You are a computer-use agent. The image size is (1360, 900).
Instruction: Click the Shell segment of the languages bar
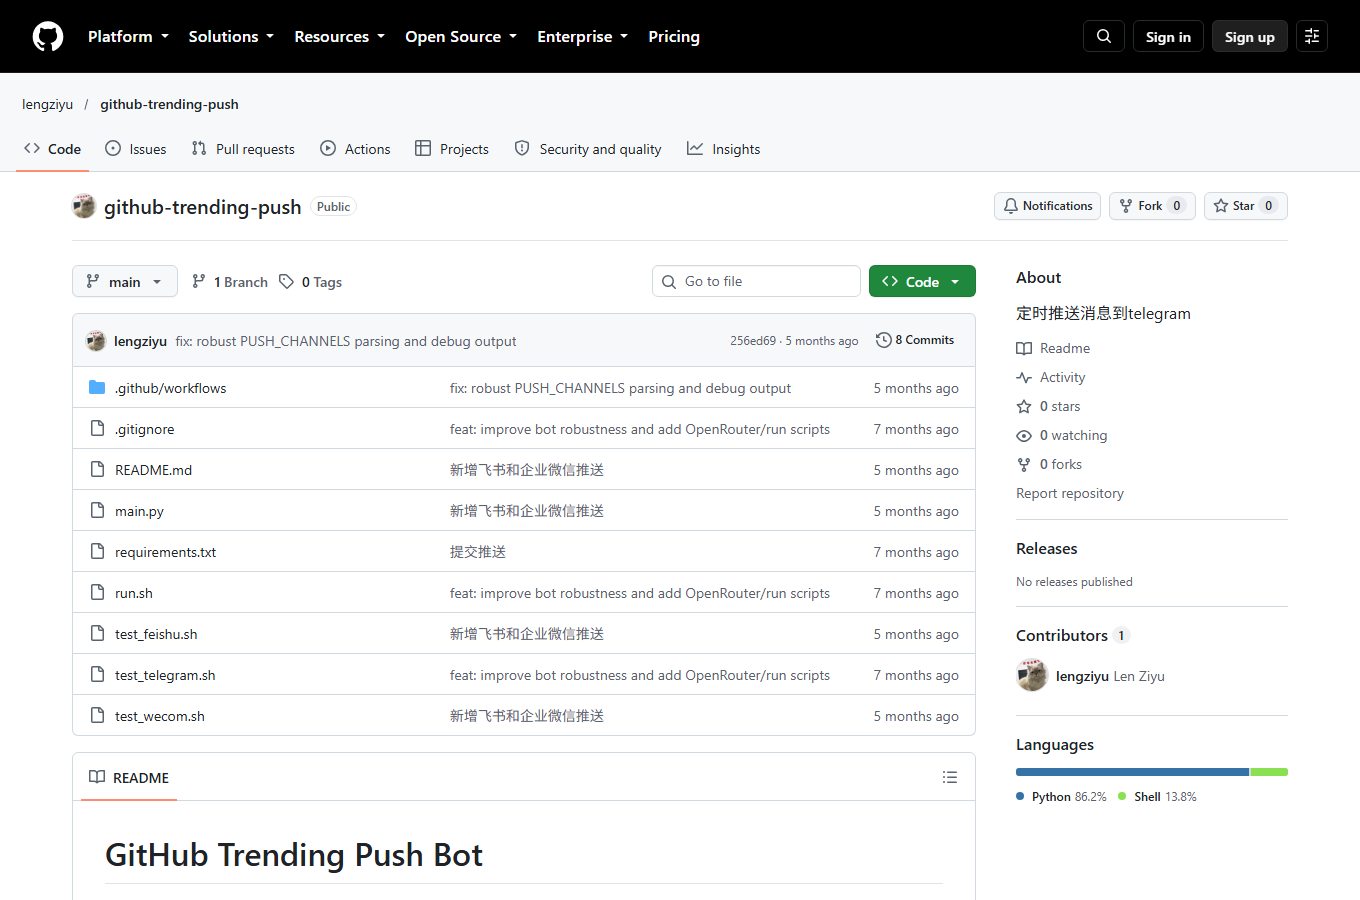coord(1269,772)
